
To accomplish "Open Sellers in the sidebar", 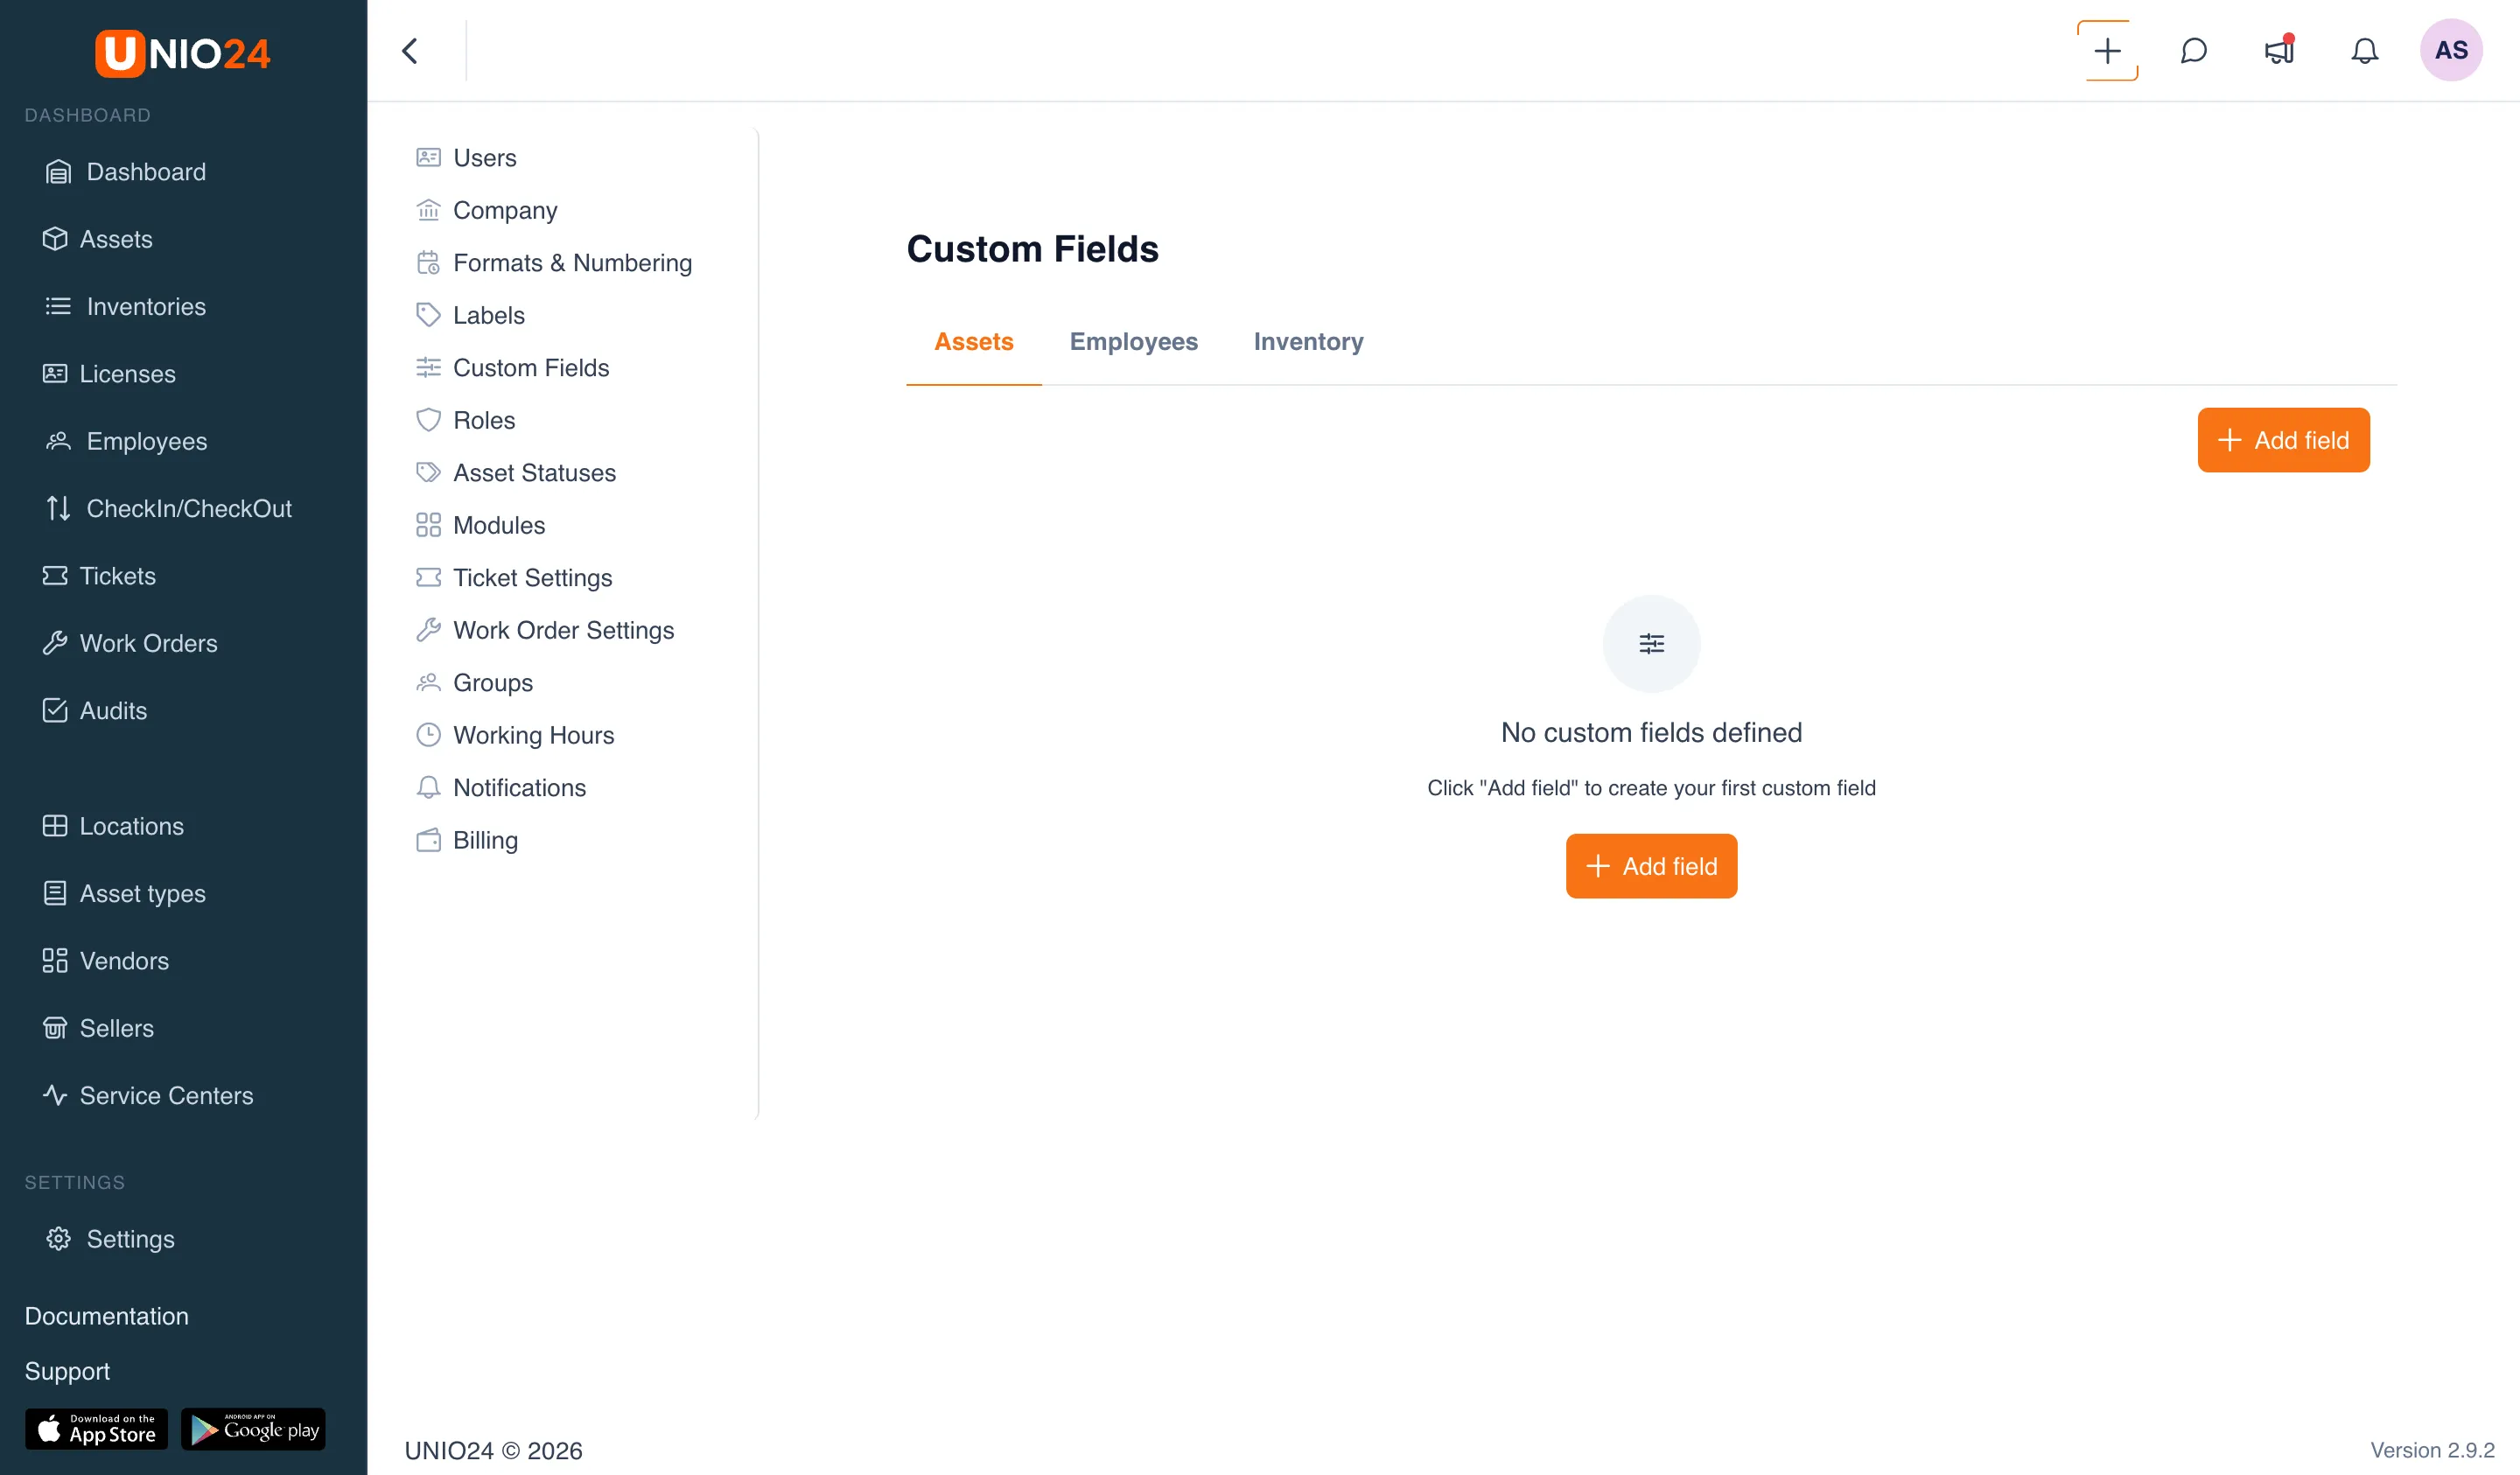I will click(98, 1028).
